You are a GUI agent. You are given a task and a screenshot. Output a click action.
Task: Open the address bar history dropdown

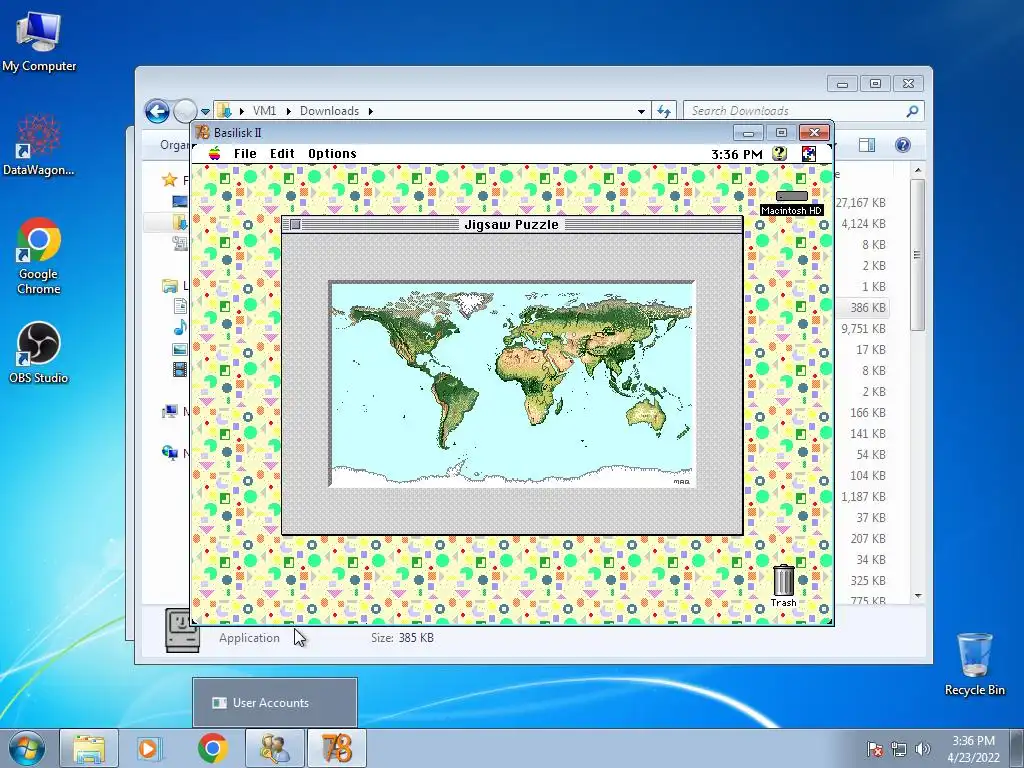coord(641,112)
